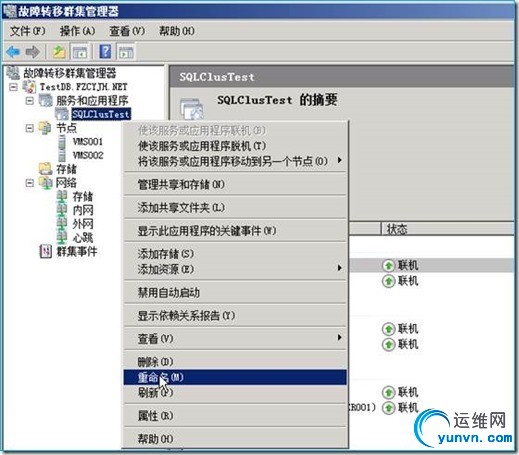This screenshot has width=519, height=455.
Task: Select the 外网 network label
Action: 83,224
